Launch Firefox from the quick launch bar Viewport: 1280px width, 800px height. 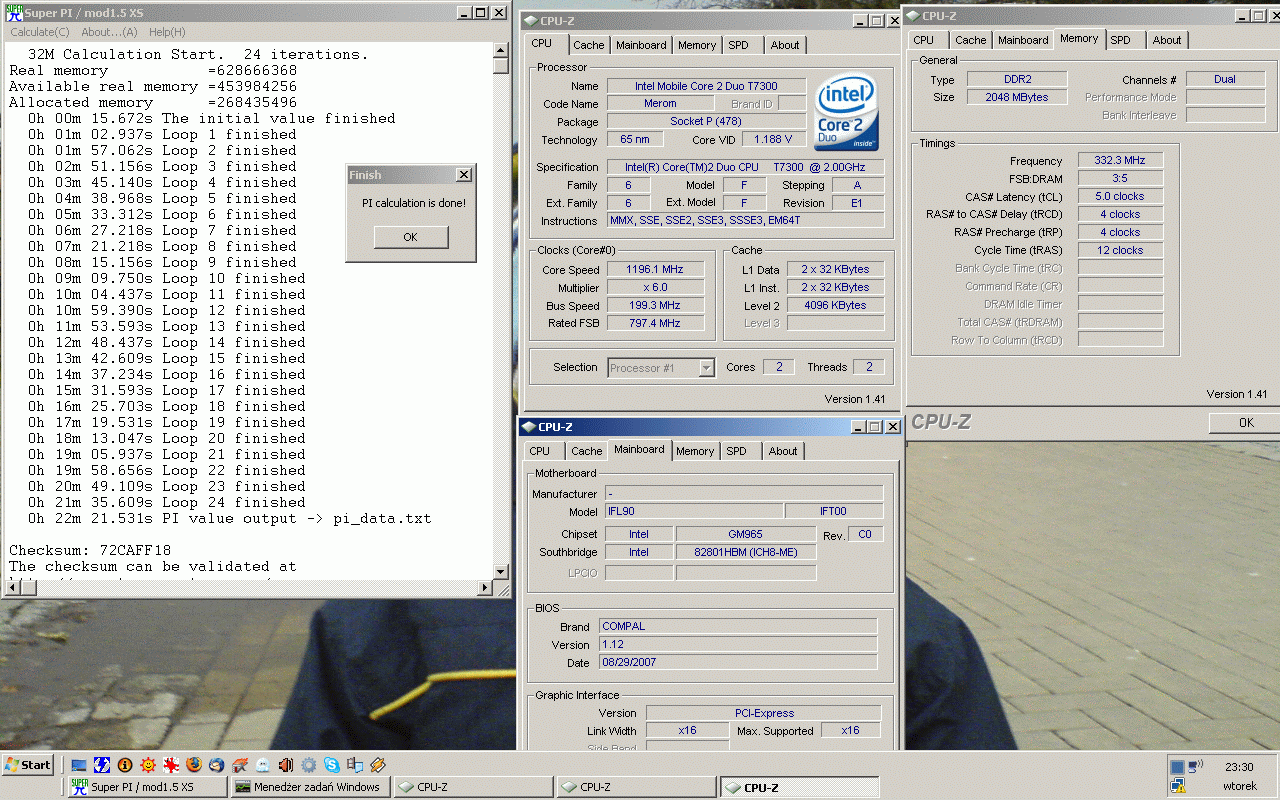194,765
